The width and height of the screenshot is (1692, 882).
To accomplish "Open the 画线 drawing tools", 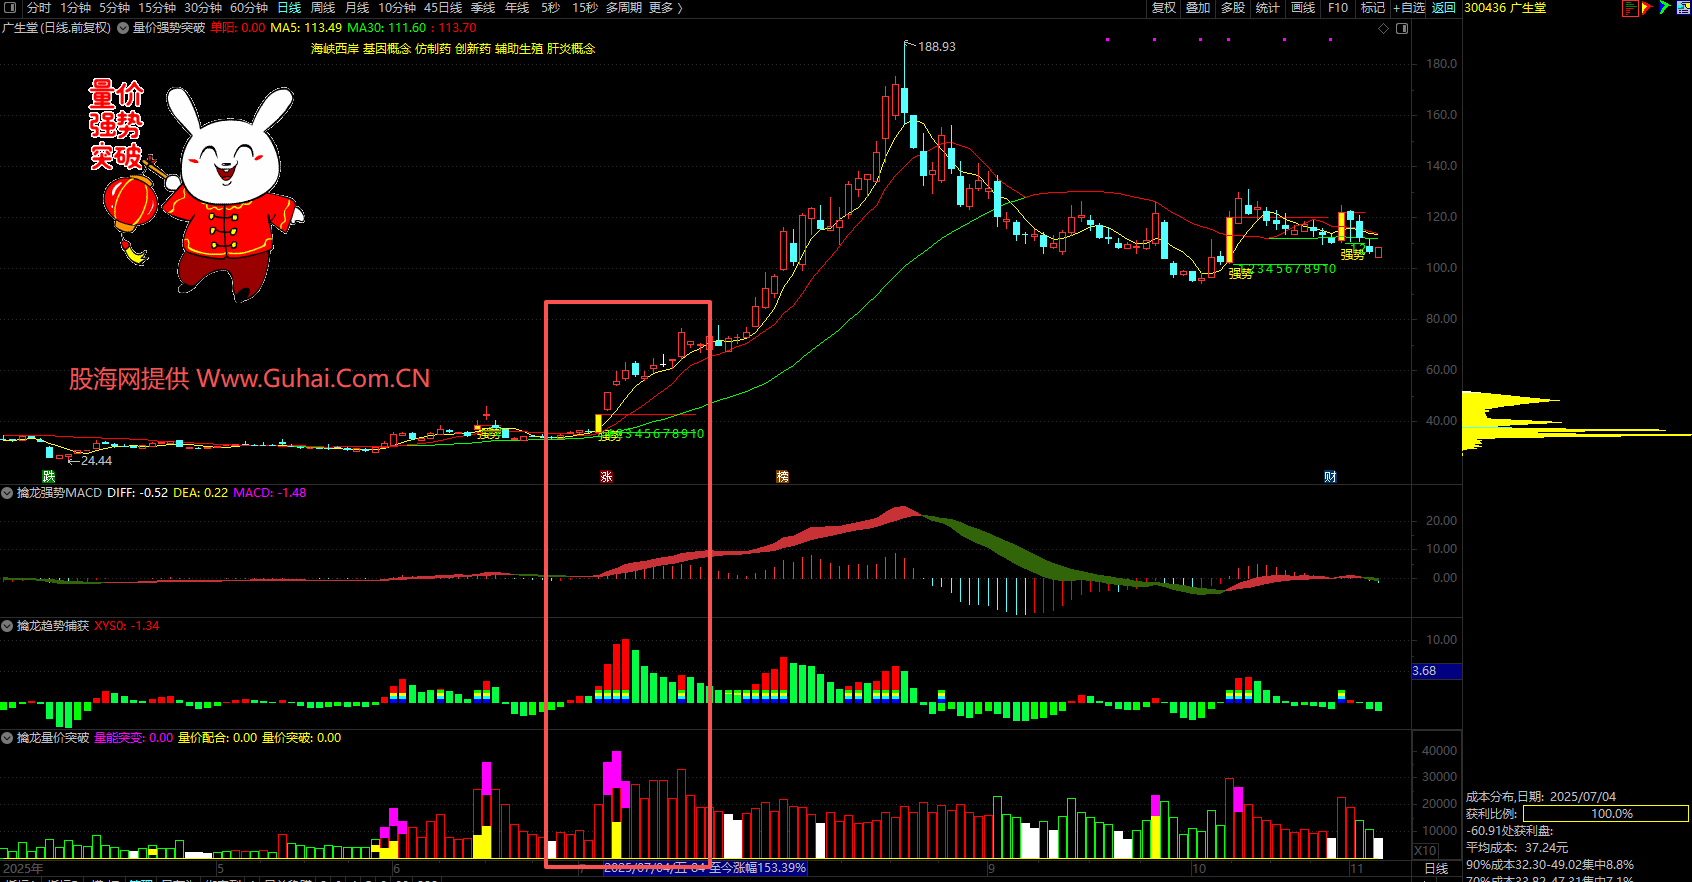I will 1303,8.
